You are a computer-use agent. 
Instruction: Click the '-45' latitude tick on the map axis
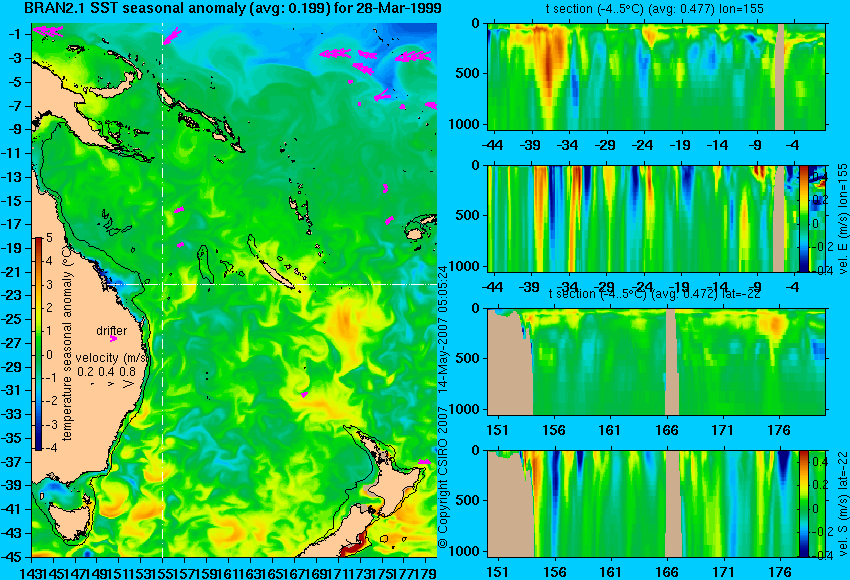(13, 557)
